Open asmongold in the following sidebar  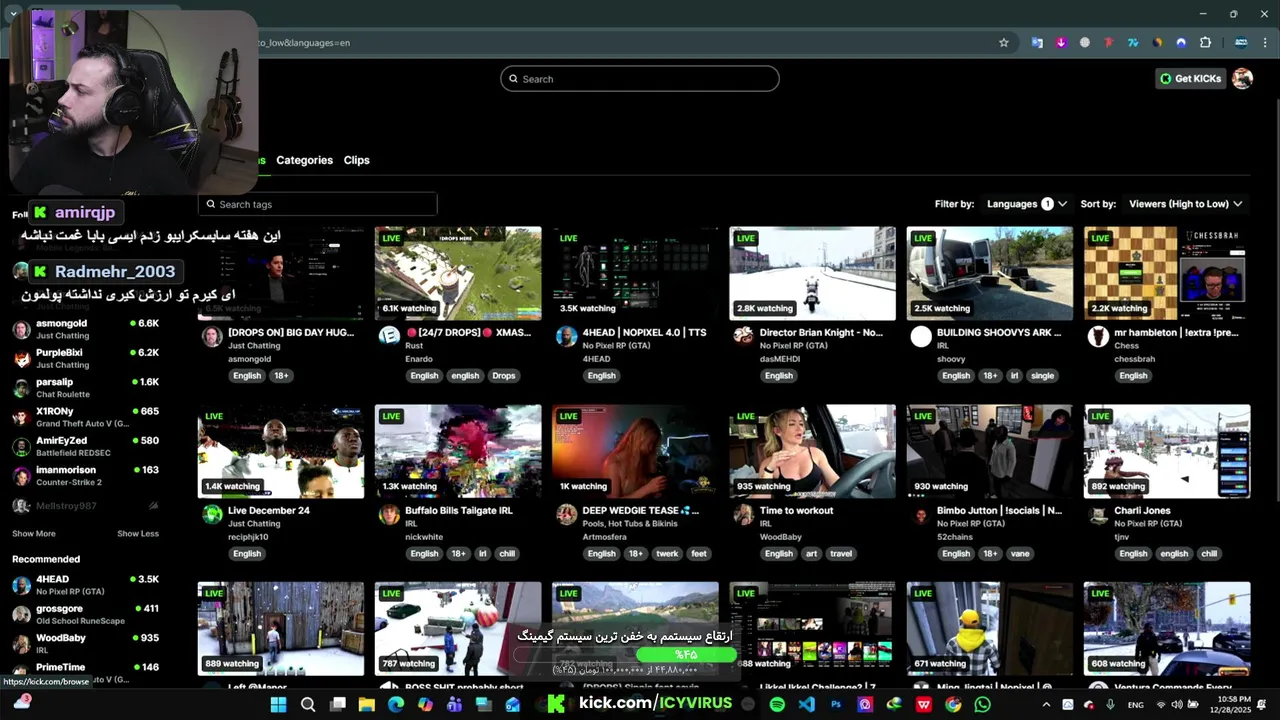(86, 329)
